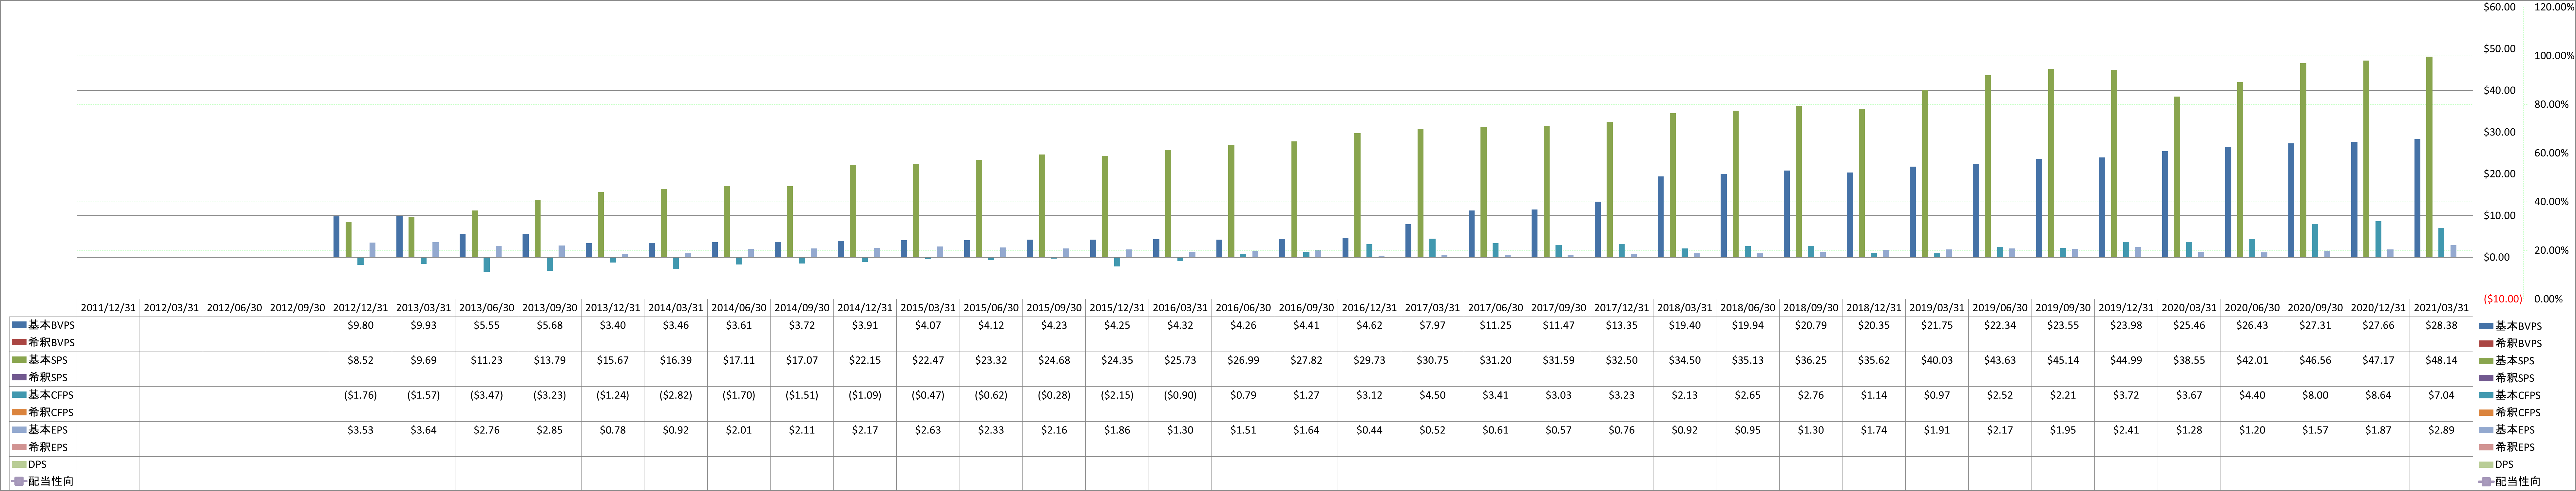Viewport: 2576px width, 491px height.
Task: Click the blue 基本BVPS swatch in the data table
Action: [x=19, y=325]
